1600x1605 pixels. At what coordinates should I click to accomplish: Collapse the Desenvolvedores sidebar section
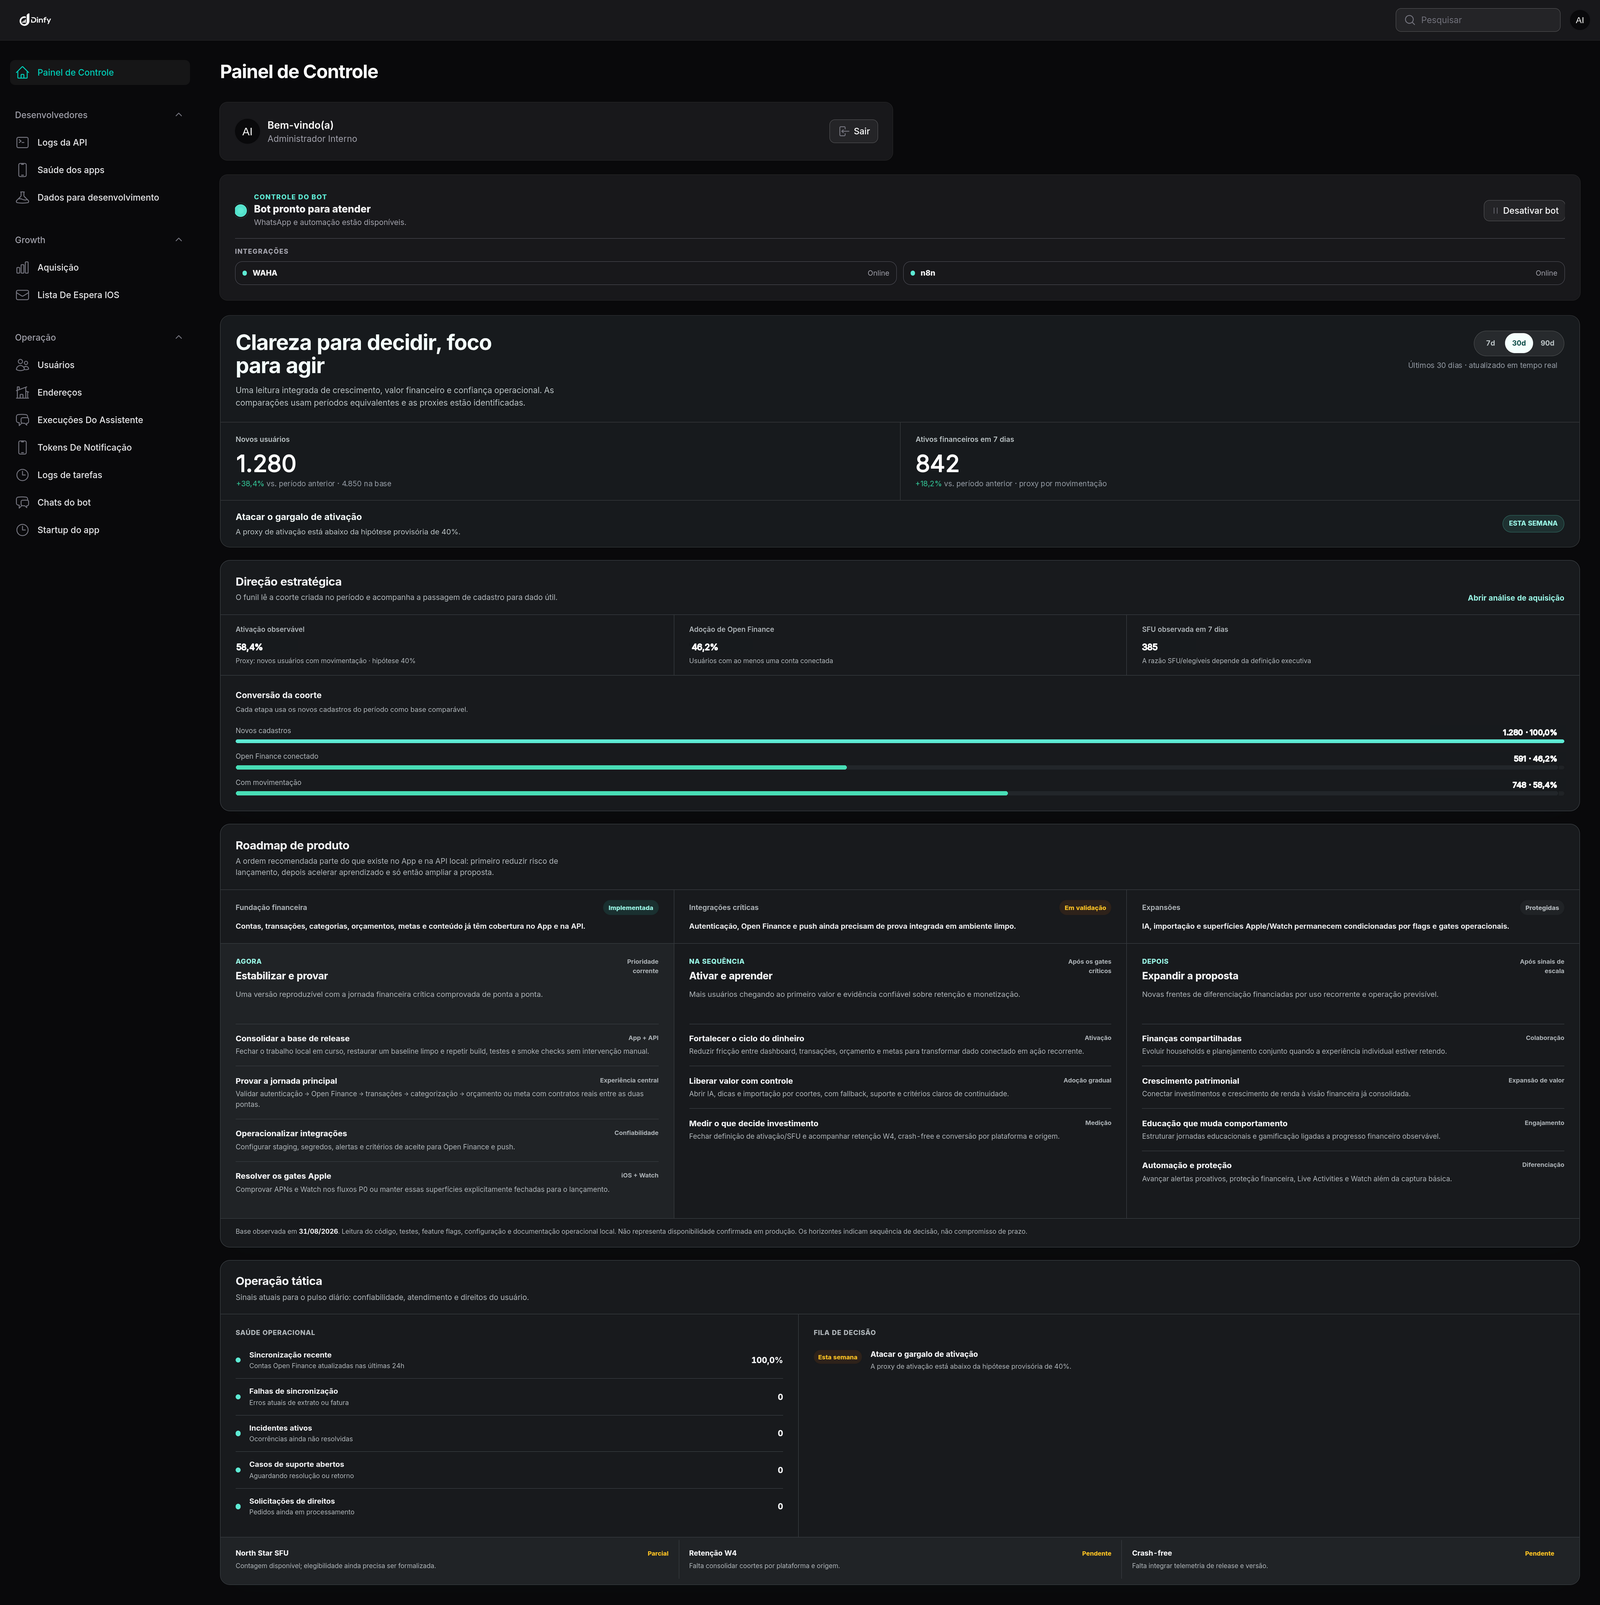(179, 115)
